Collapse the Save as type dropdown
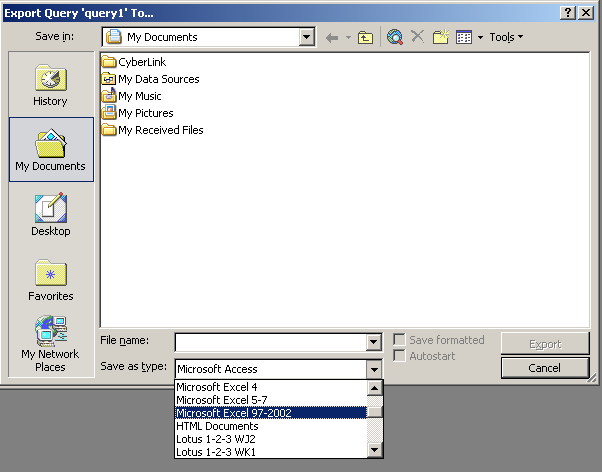Image resolution: width=602 pixels, height=472 pixels. [374, 369]
